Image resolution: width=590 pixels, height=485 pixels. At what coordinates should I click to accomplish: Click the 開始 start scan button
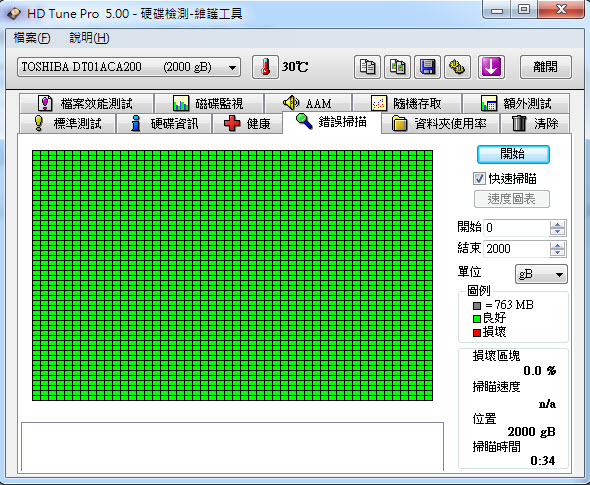513,154
